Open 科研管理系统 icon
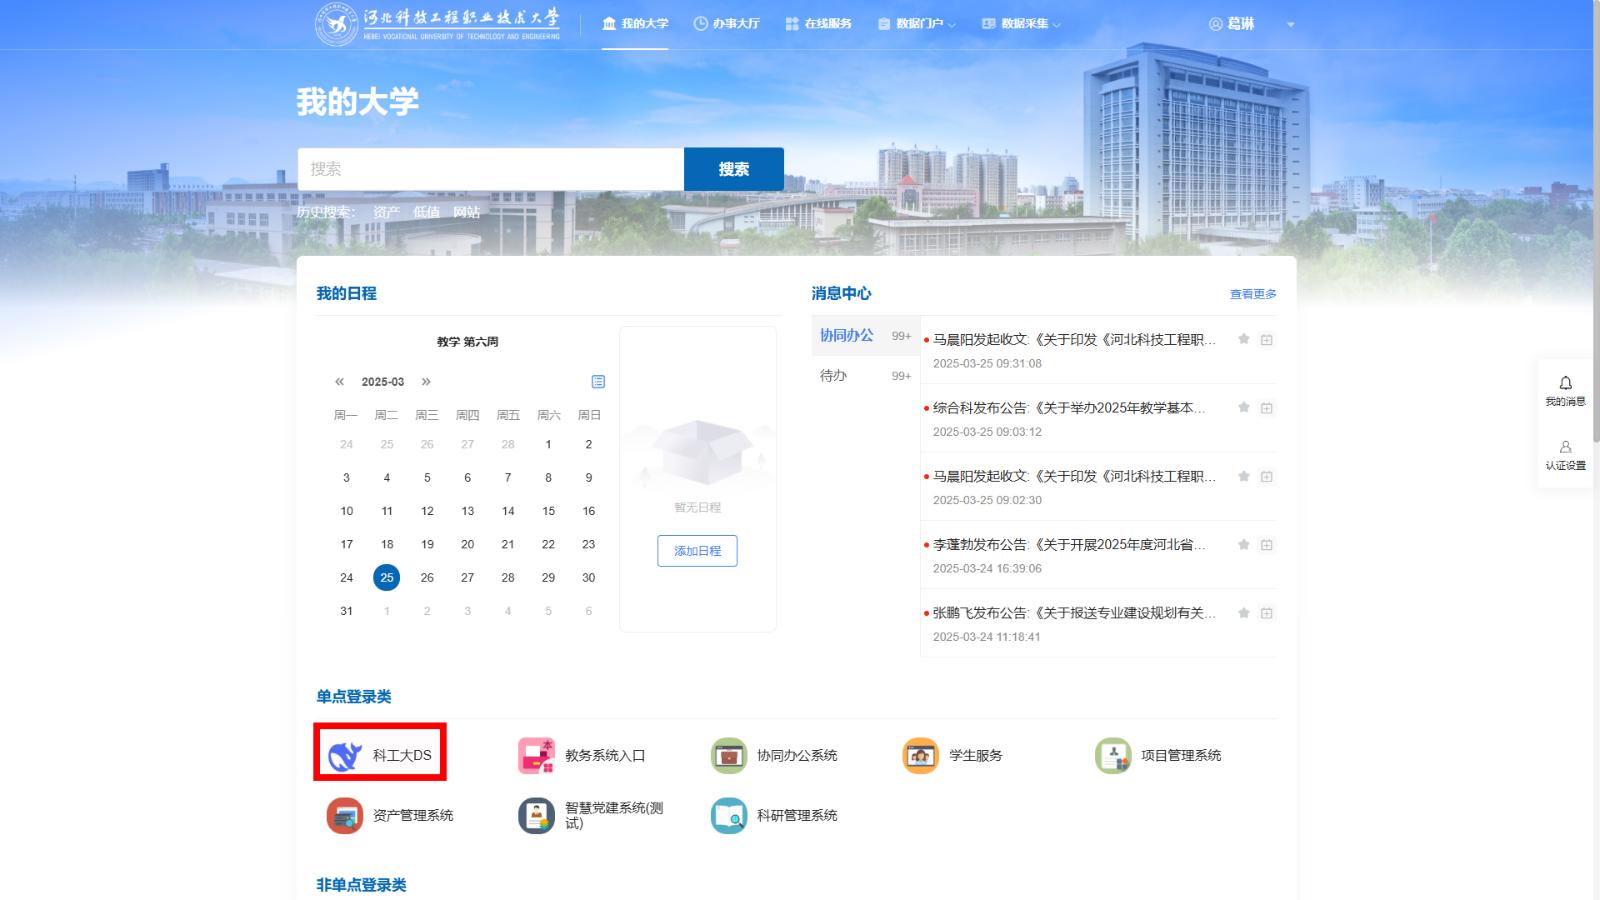1600x900 pixels. (729, 816)
